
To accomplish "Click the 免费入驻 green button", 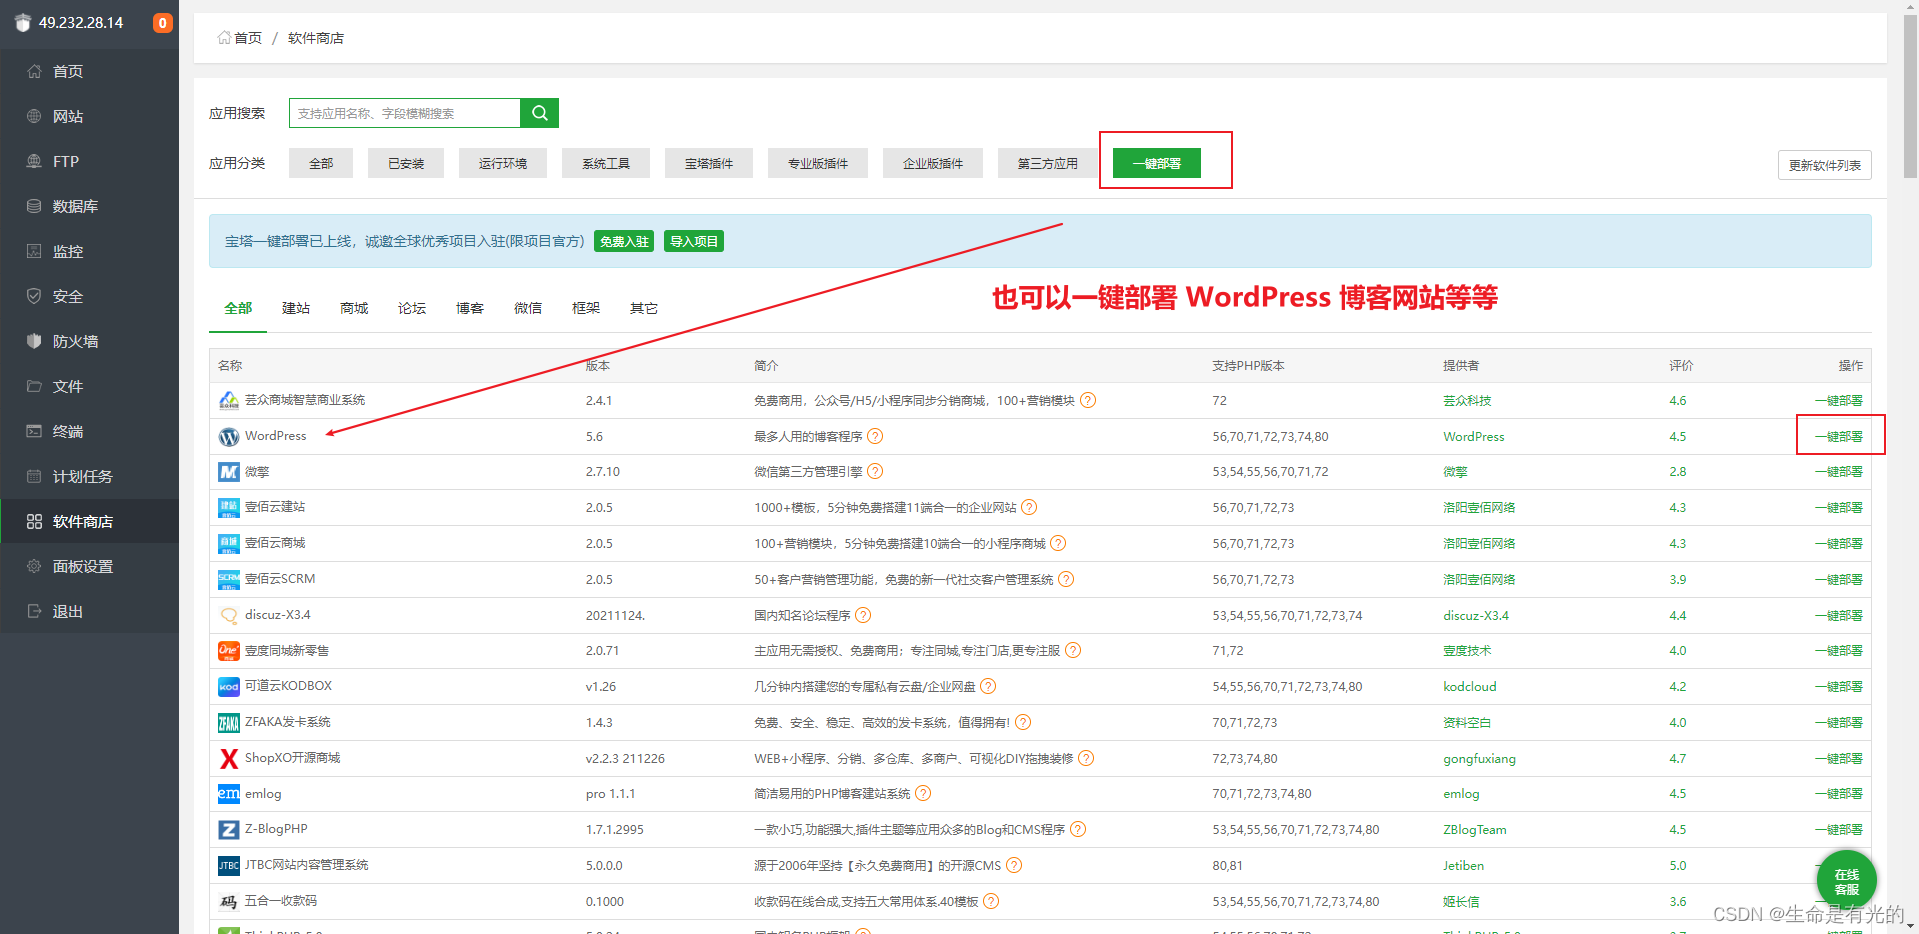I will click(624, 241).
